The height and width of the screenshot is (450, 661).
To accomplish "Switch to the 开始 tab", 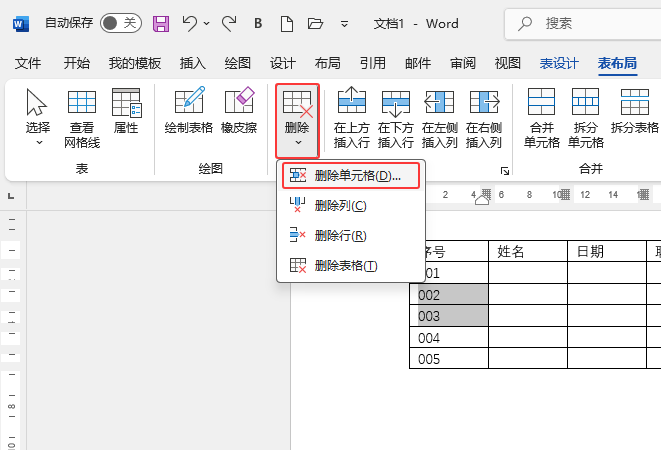I will (77, 63).
